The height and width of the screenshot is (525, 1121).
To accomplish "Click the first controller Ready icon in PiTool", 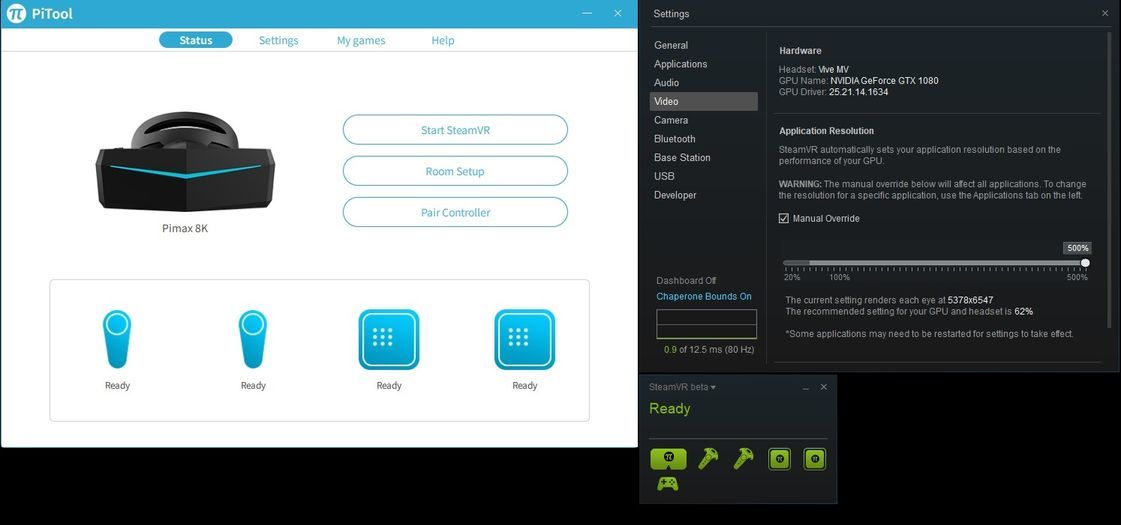I will click(117, 339).
